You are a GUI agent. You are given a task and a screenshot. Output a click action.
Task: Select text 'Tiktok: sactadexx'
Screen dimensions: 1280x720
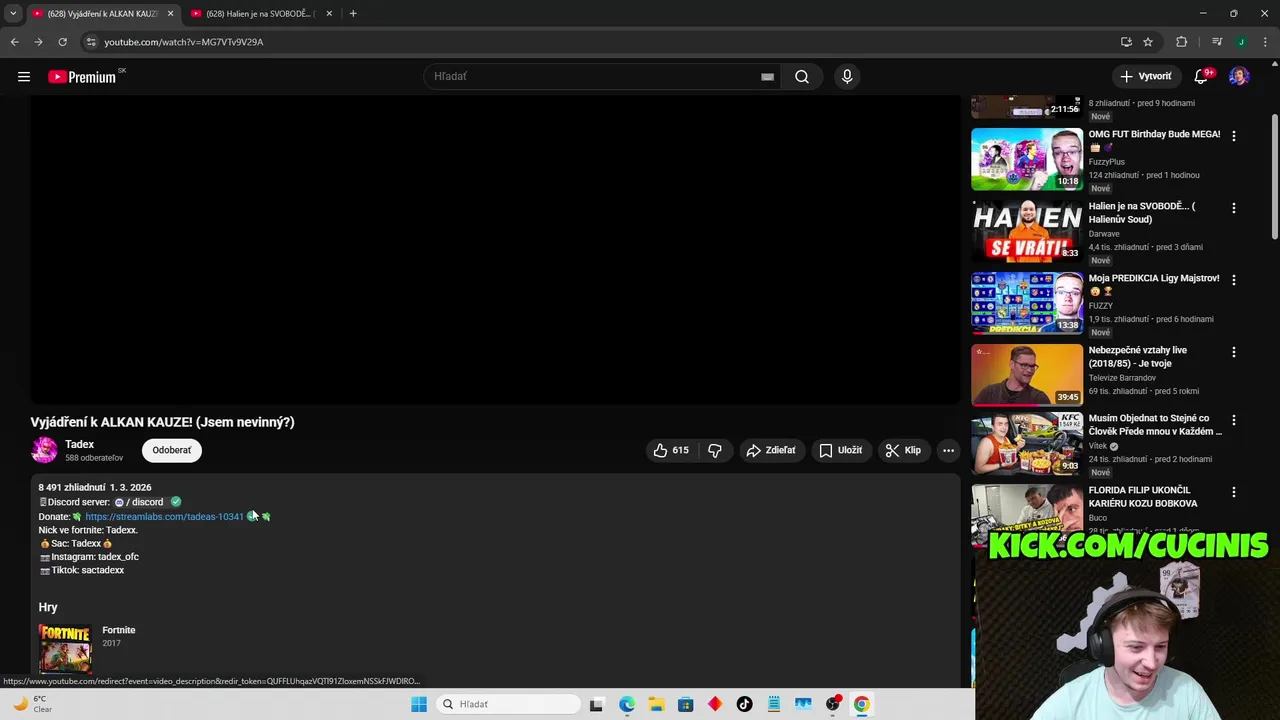(88, 570)
